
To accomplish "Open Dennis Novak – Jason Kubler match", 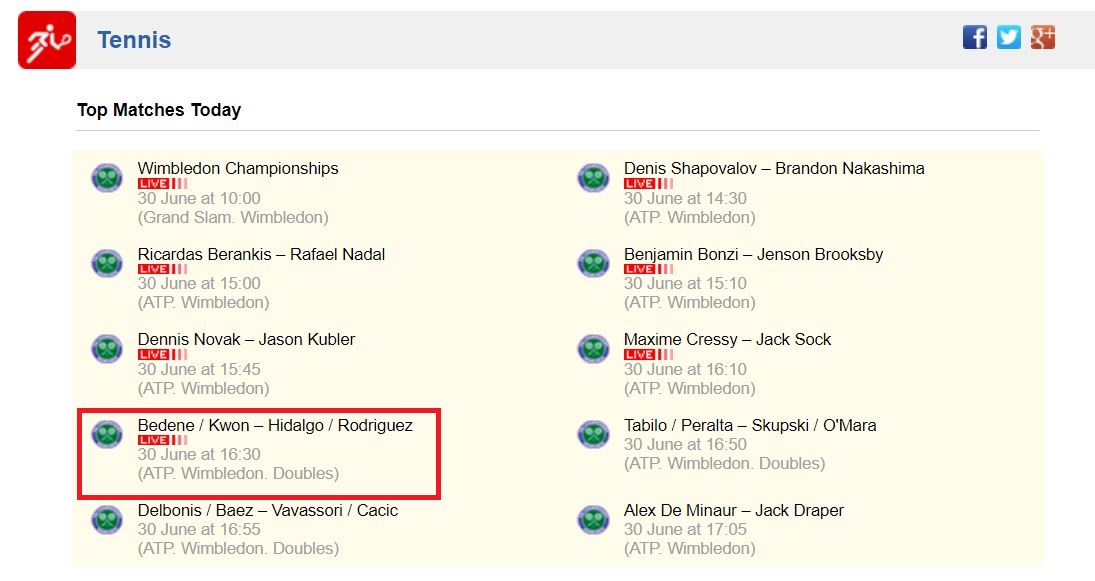I will (x=247, y=339).
